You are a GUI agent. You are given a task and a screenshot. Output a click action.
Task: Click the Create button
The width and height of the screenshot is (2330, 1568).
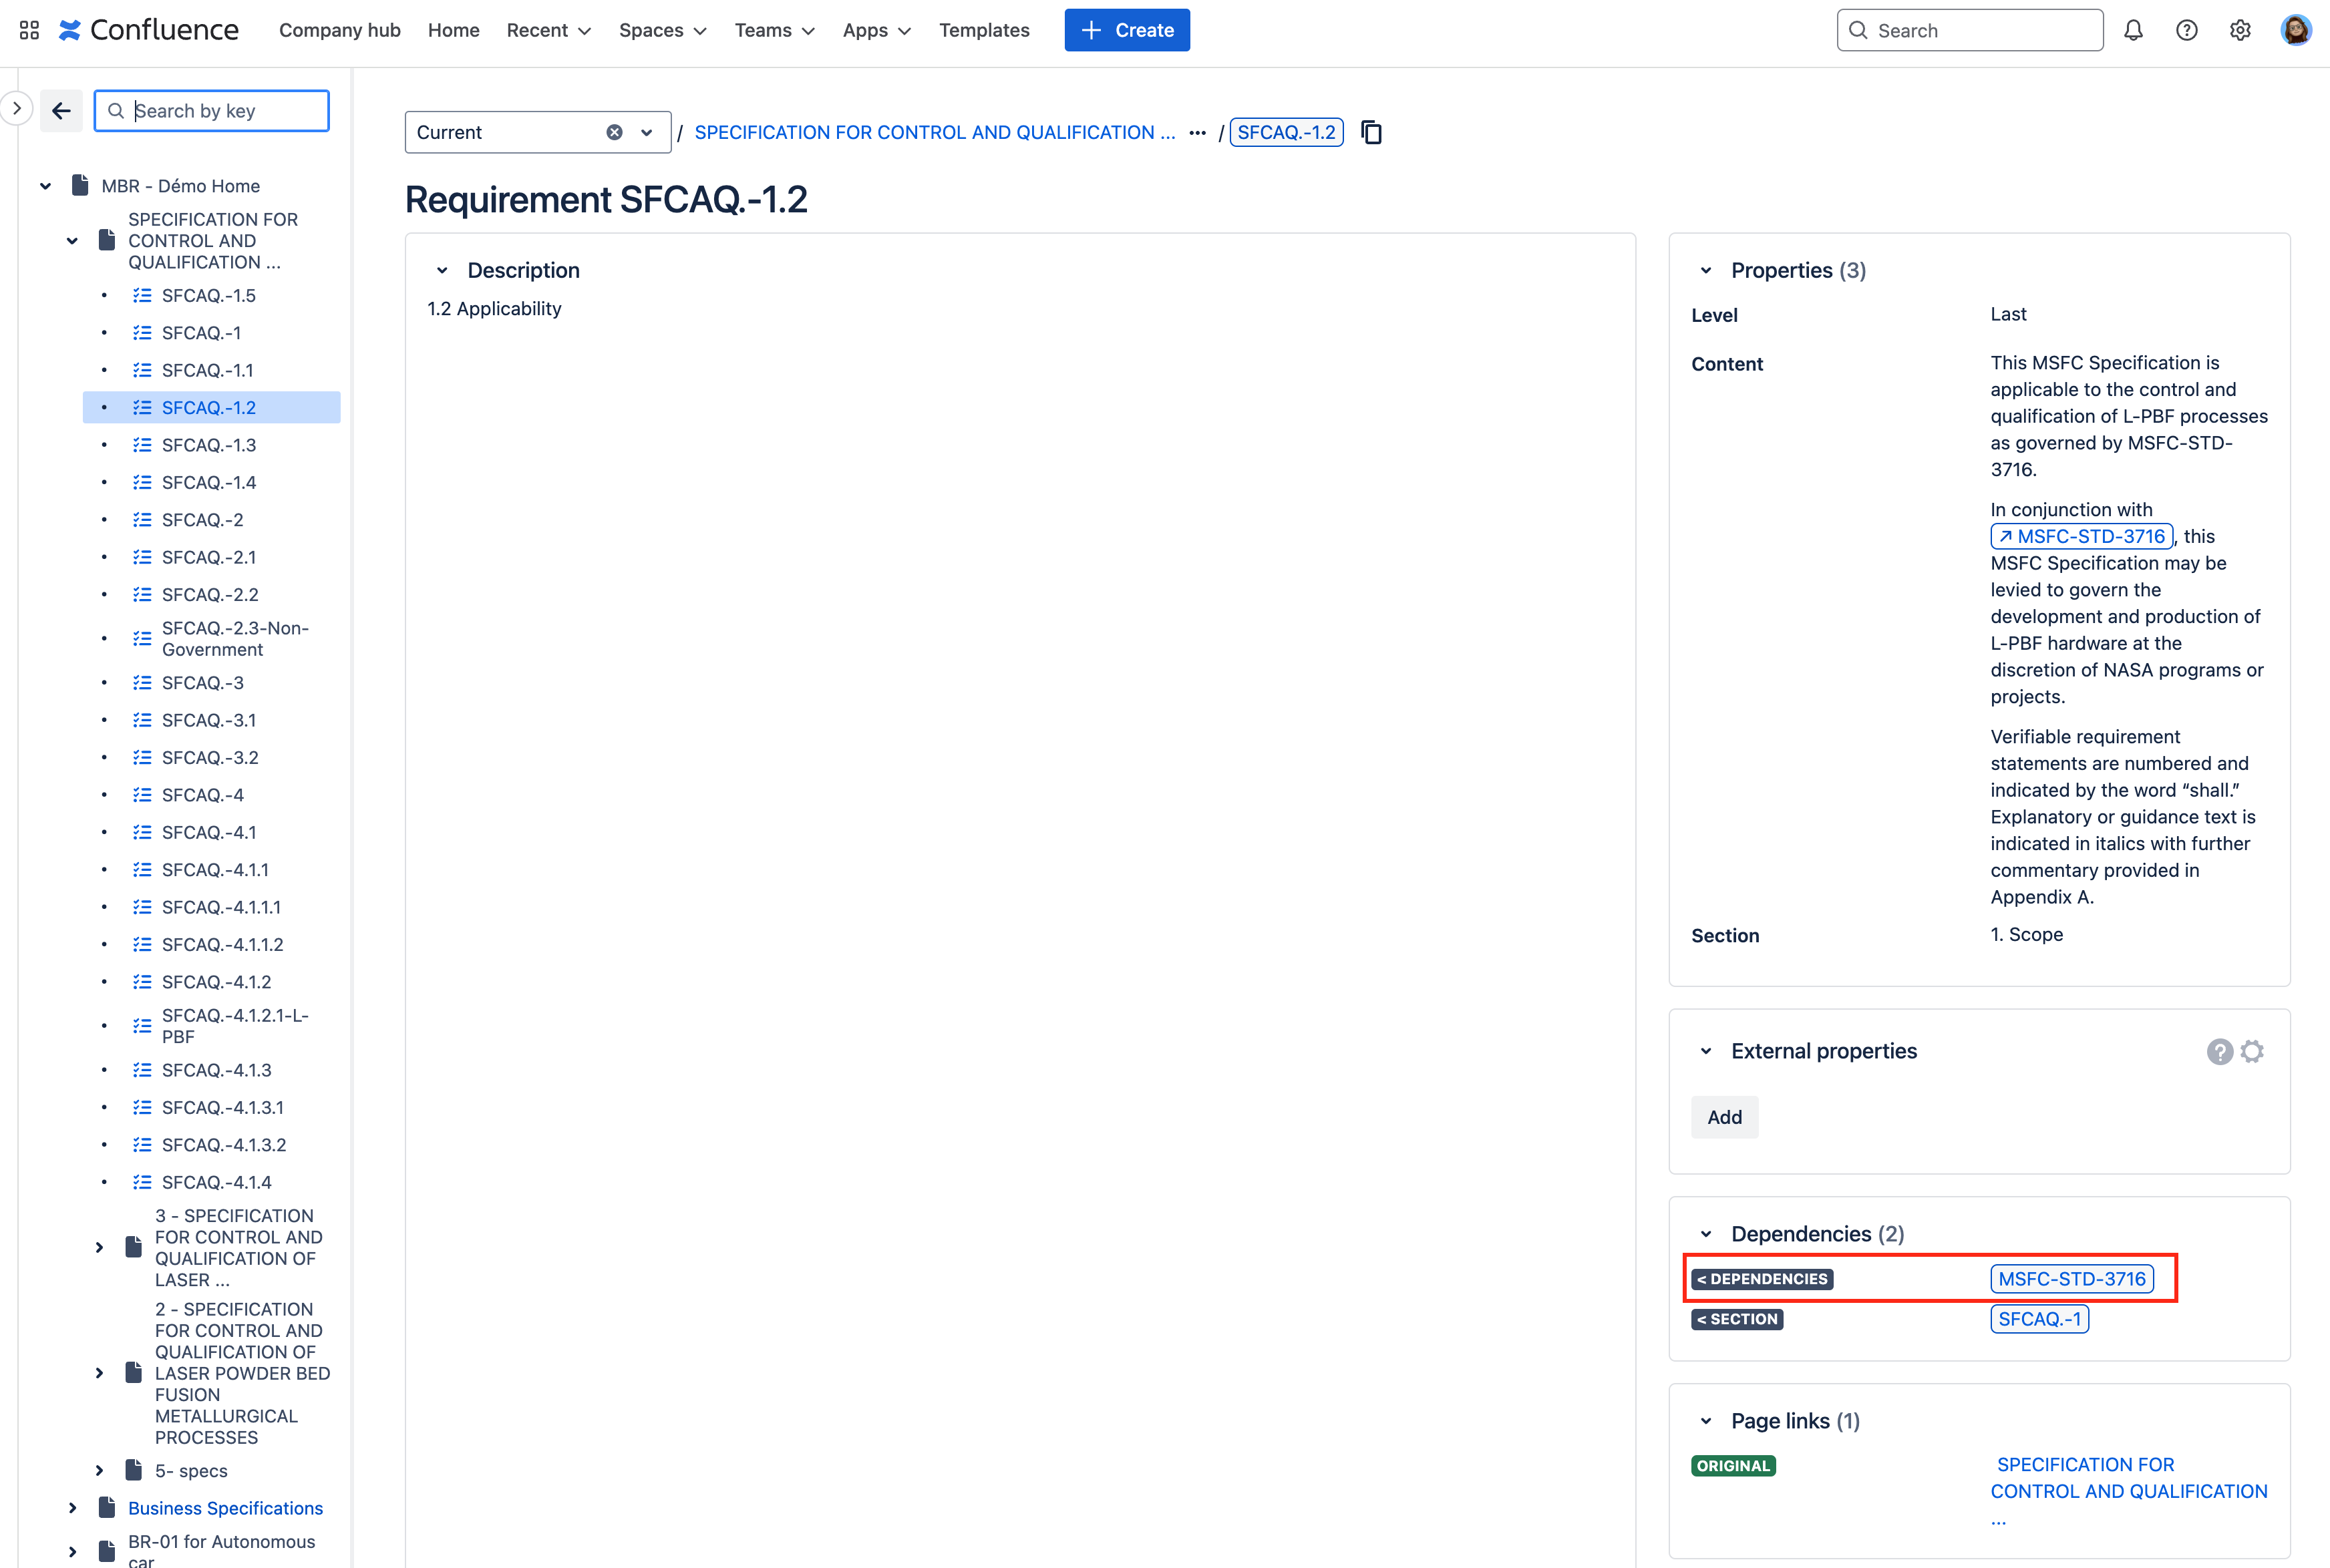click(1127, 30)
